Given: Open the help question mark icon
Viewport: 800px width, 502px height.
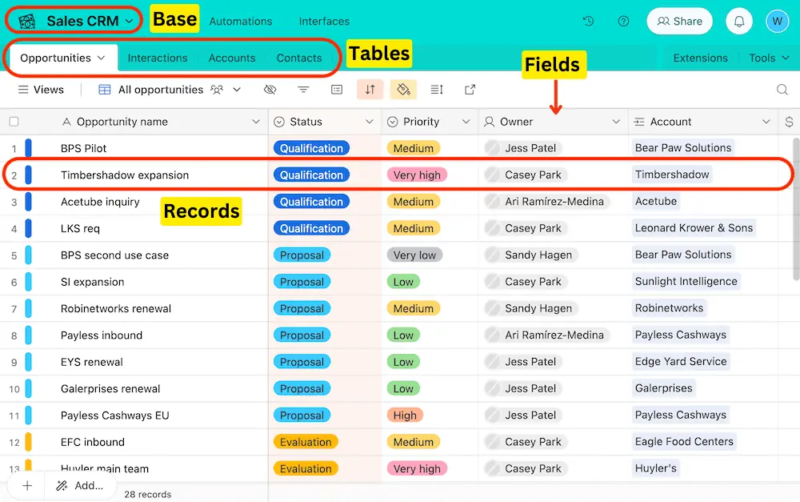Looking at the screenshot, I should 623,21.
